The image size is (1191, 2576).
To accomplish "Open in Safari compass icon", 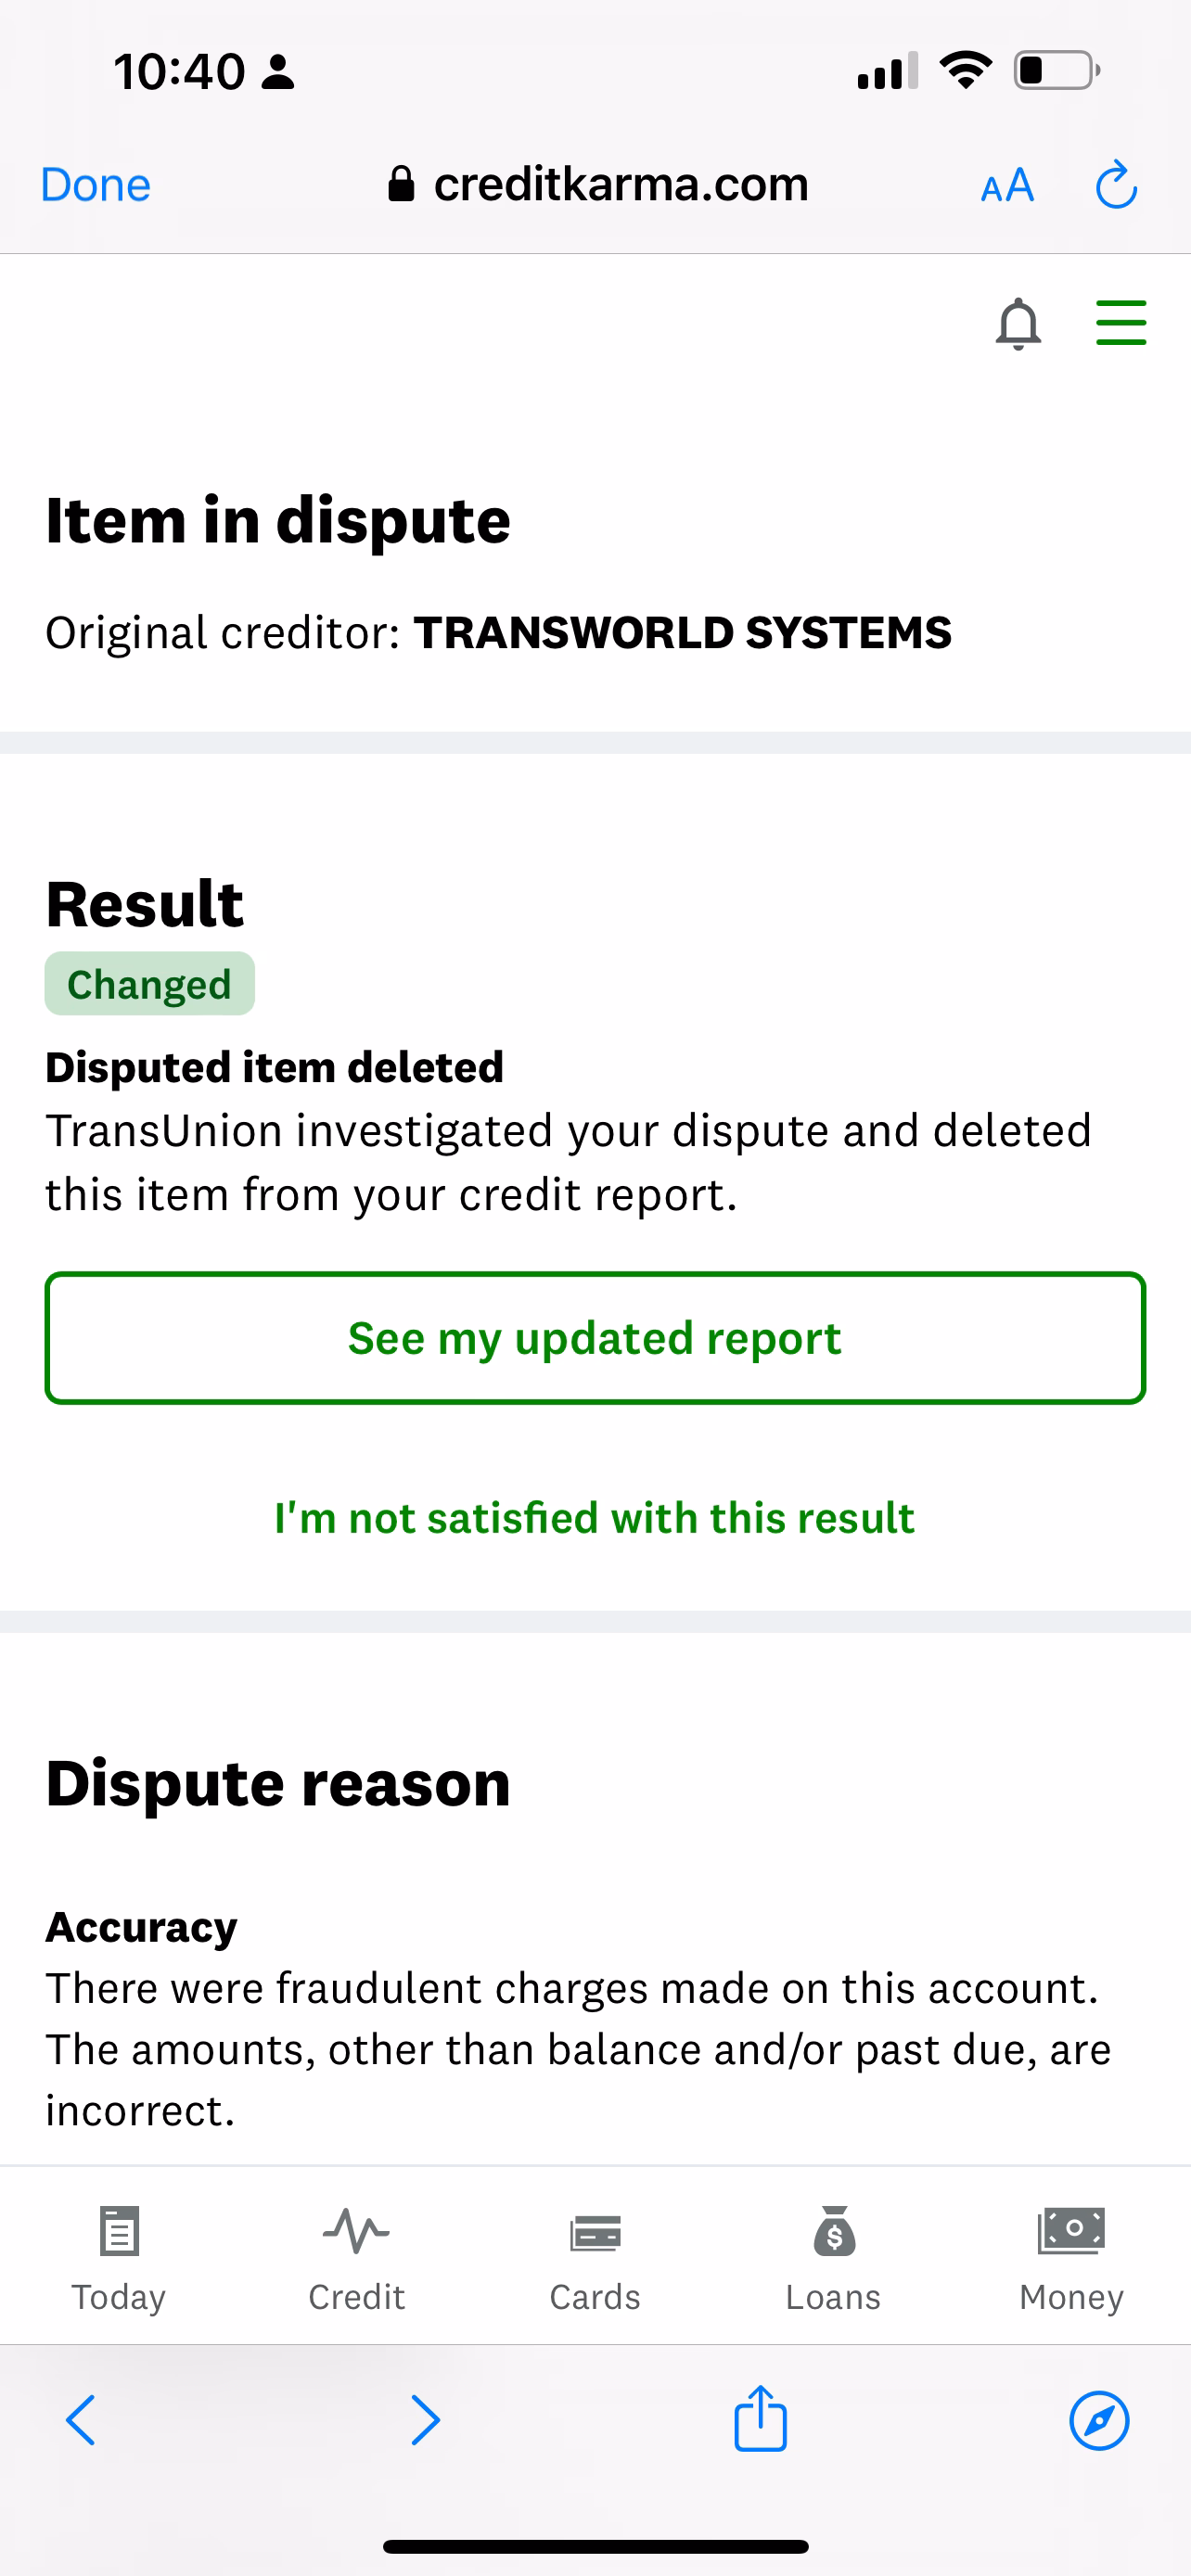I will [x=1099, y=2421].
